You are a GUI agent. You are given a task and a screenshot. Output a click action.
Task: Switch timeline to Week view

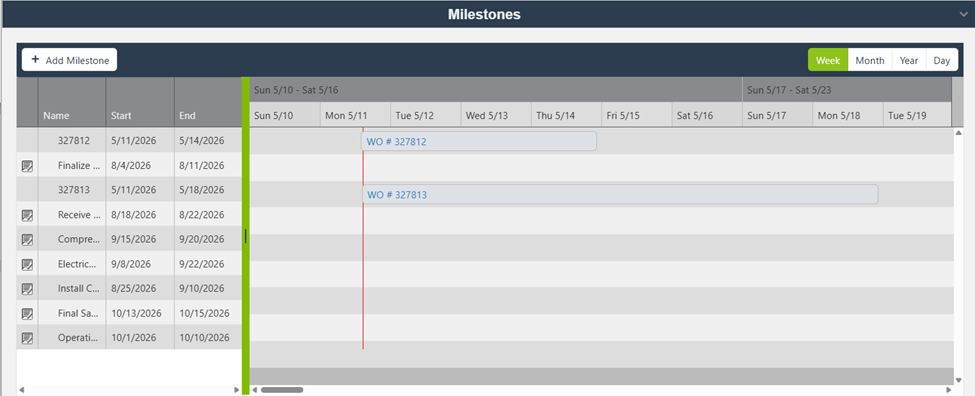[828, 60]
